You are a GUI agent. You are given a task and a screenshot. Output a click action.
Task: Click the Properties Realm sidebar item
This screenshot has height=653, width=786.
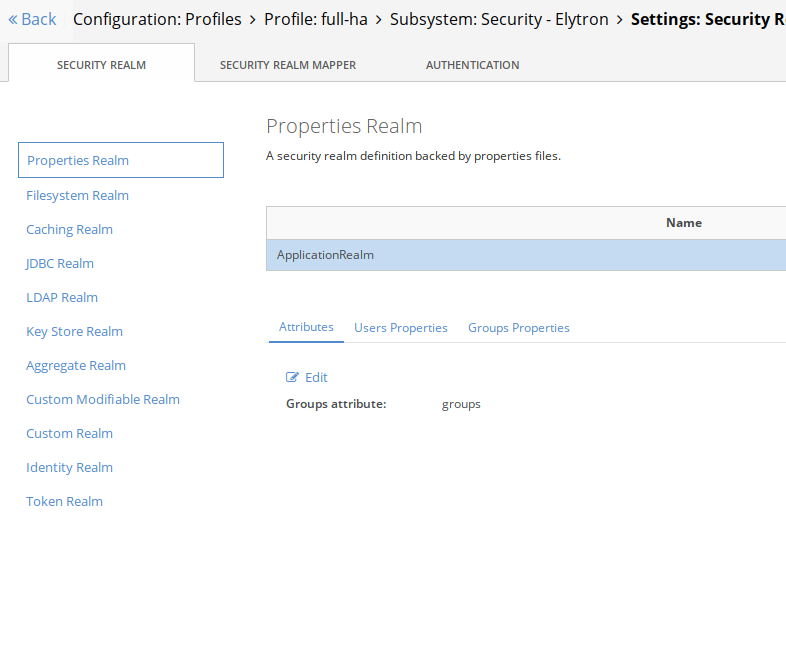78,160
